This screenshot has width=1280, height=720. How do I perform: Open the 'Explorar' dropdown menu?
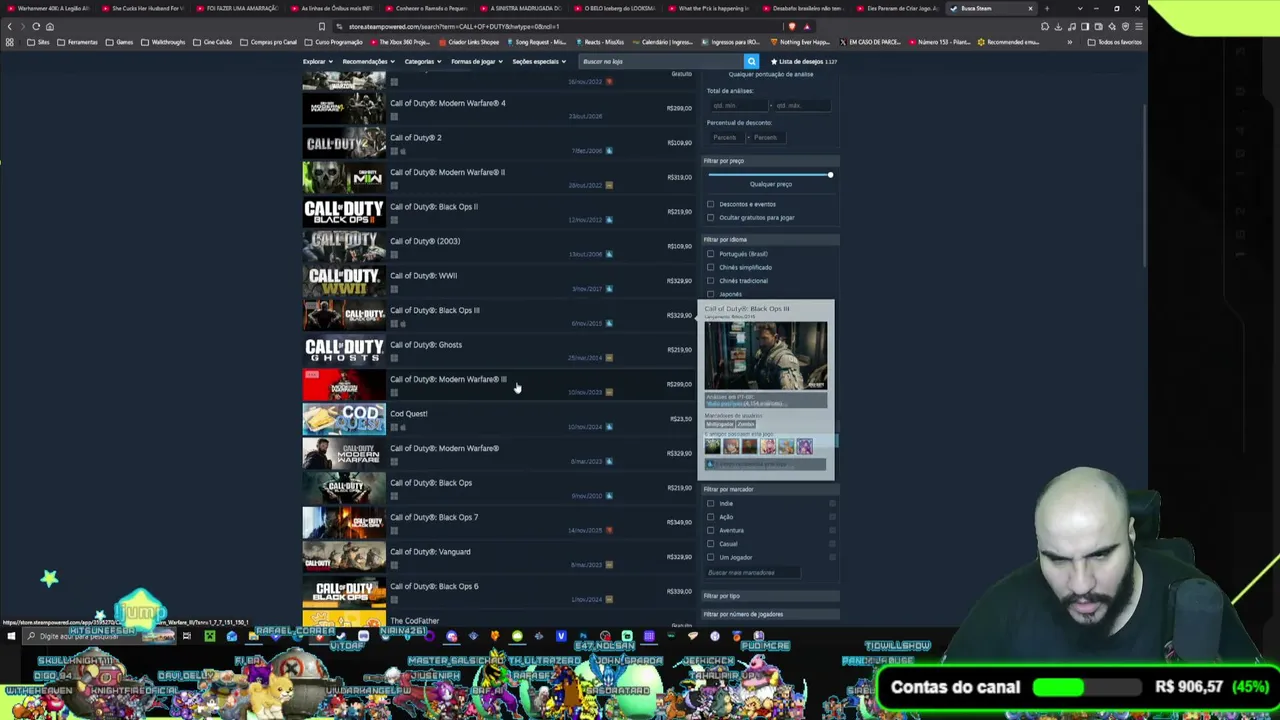tap(316, 62)
